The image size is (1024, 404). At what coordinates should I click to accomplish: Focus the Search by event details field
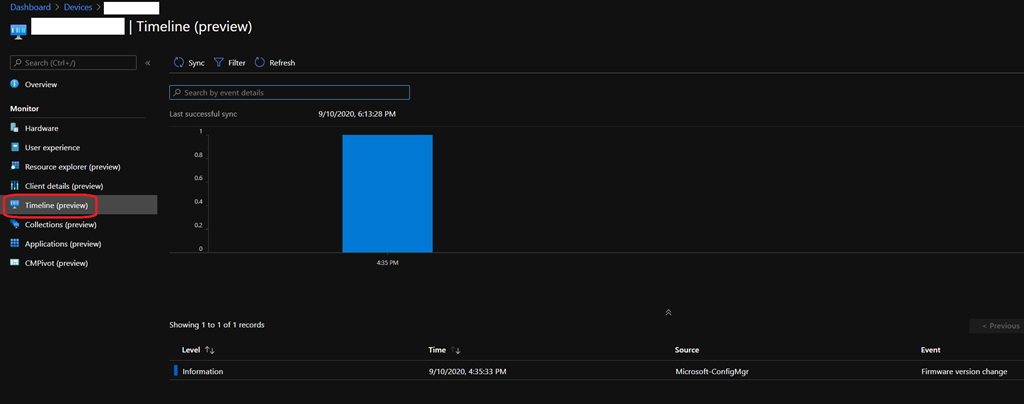tap(290, 93)
